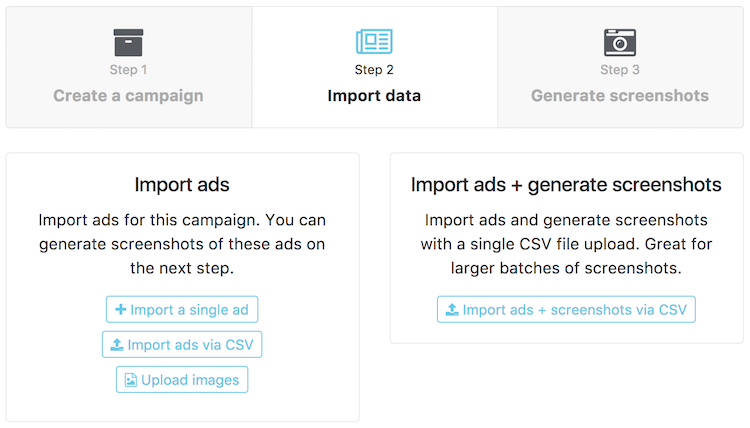750x428 pixels.
Task: Open the Create a campaign step
Action: [x=128, y=96]
